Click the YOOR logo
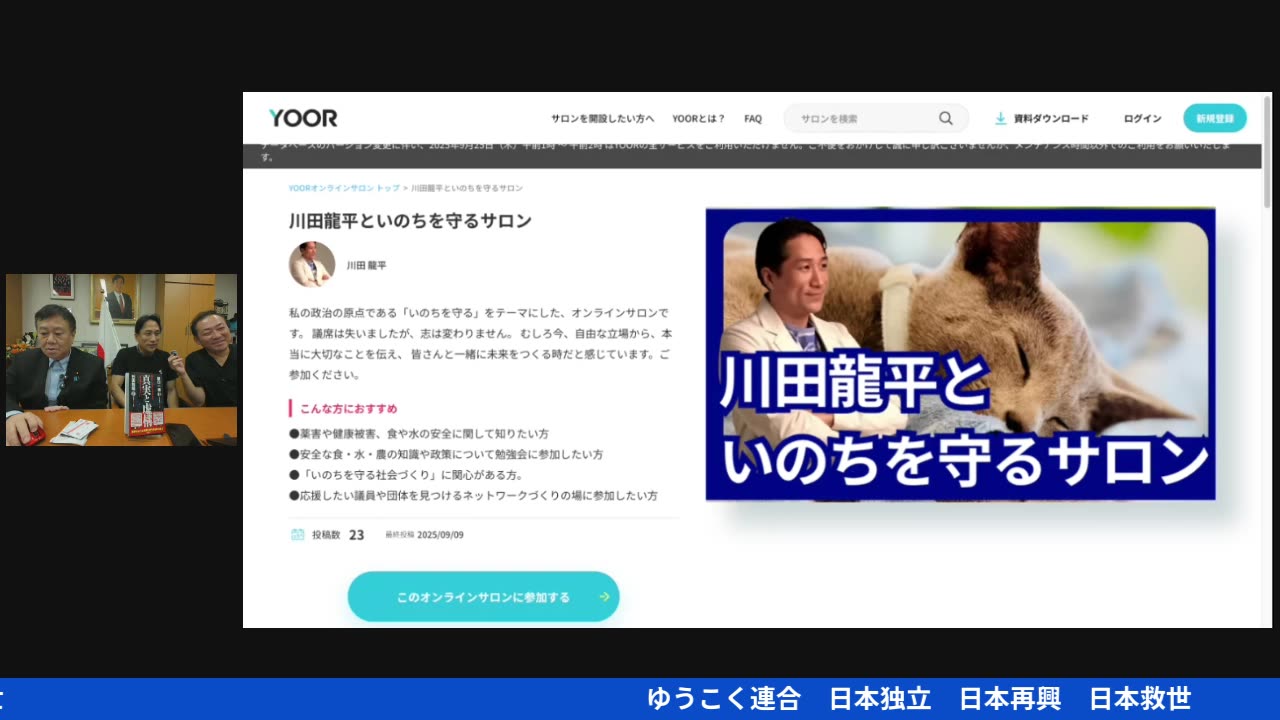 (x=303, y=118)
